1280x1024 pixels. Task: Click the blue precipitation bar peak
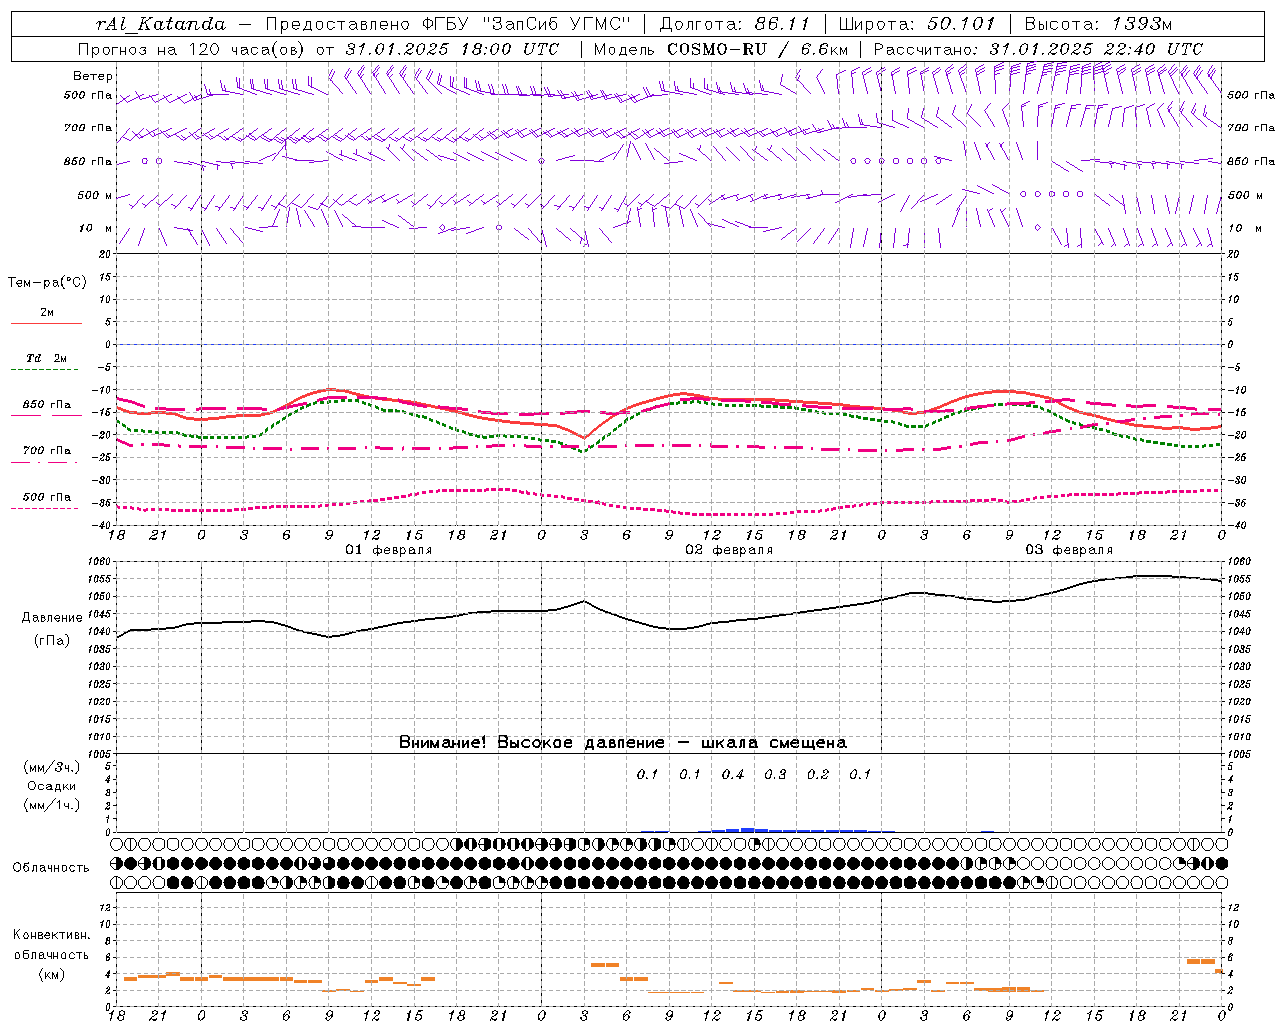pyautogui.click(x=747, y=830)
